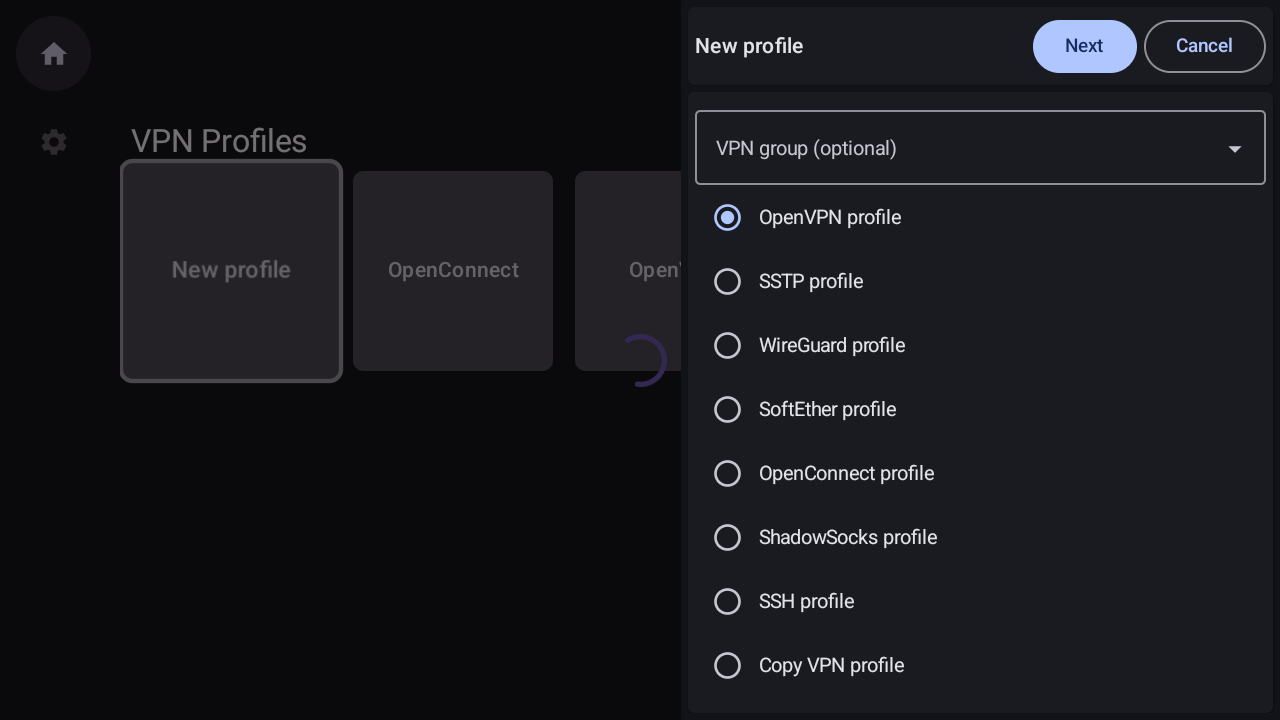Click the Next button
The height and width of the screenshot is (720, 1280).
(x=1084, y=46)
